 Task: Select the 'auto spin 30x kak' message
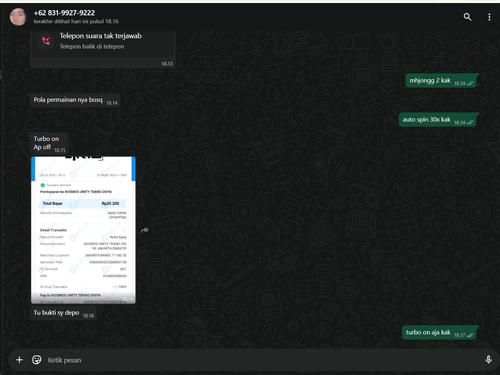pyautogui.click(x=438, y=120)
